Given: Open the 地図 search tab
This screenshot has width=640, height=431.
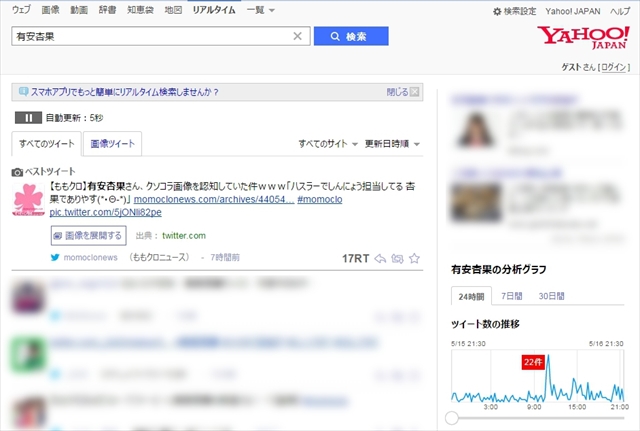Looking at the screenshot, I should [173, 10].
